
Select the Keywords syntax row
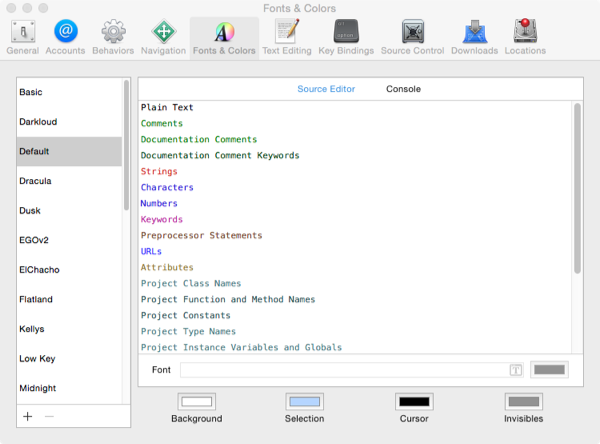(x=355, y=220)
